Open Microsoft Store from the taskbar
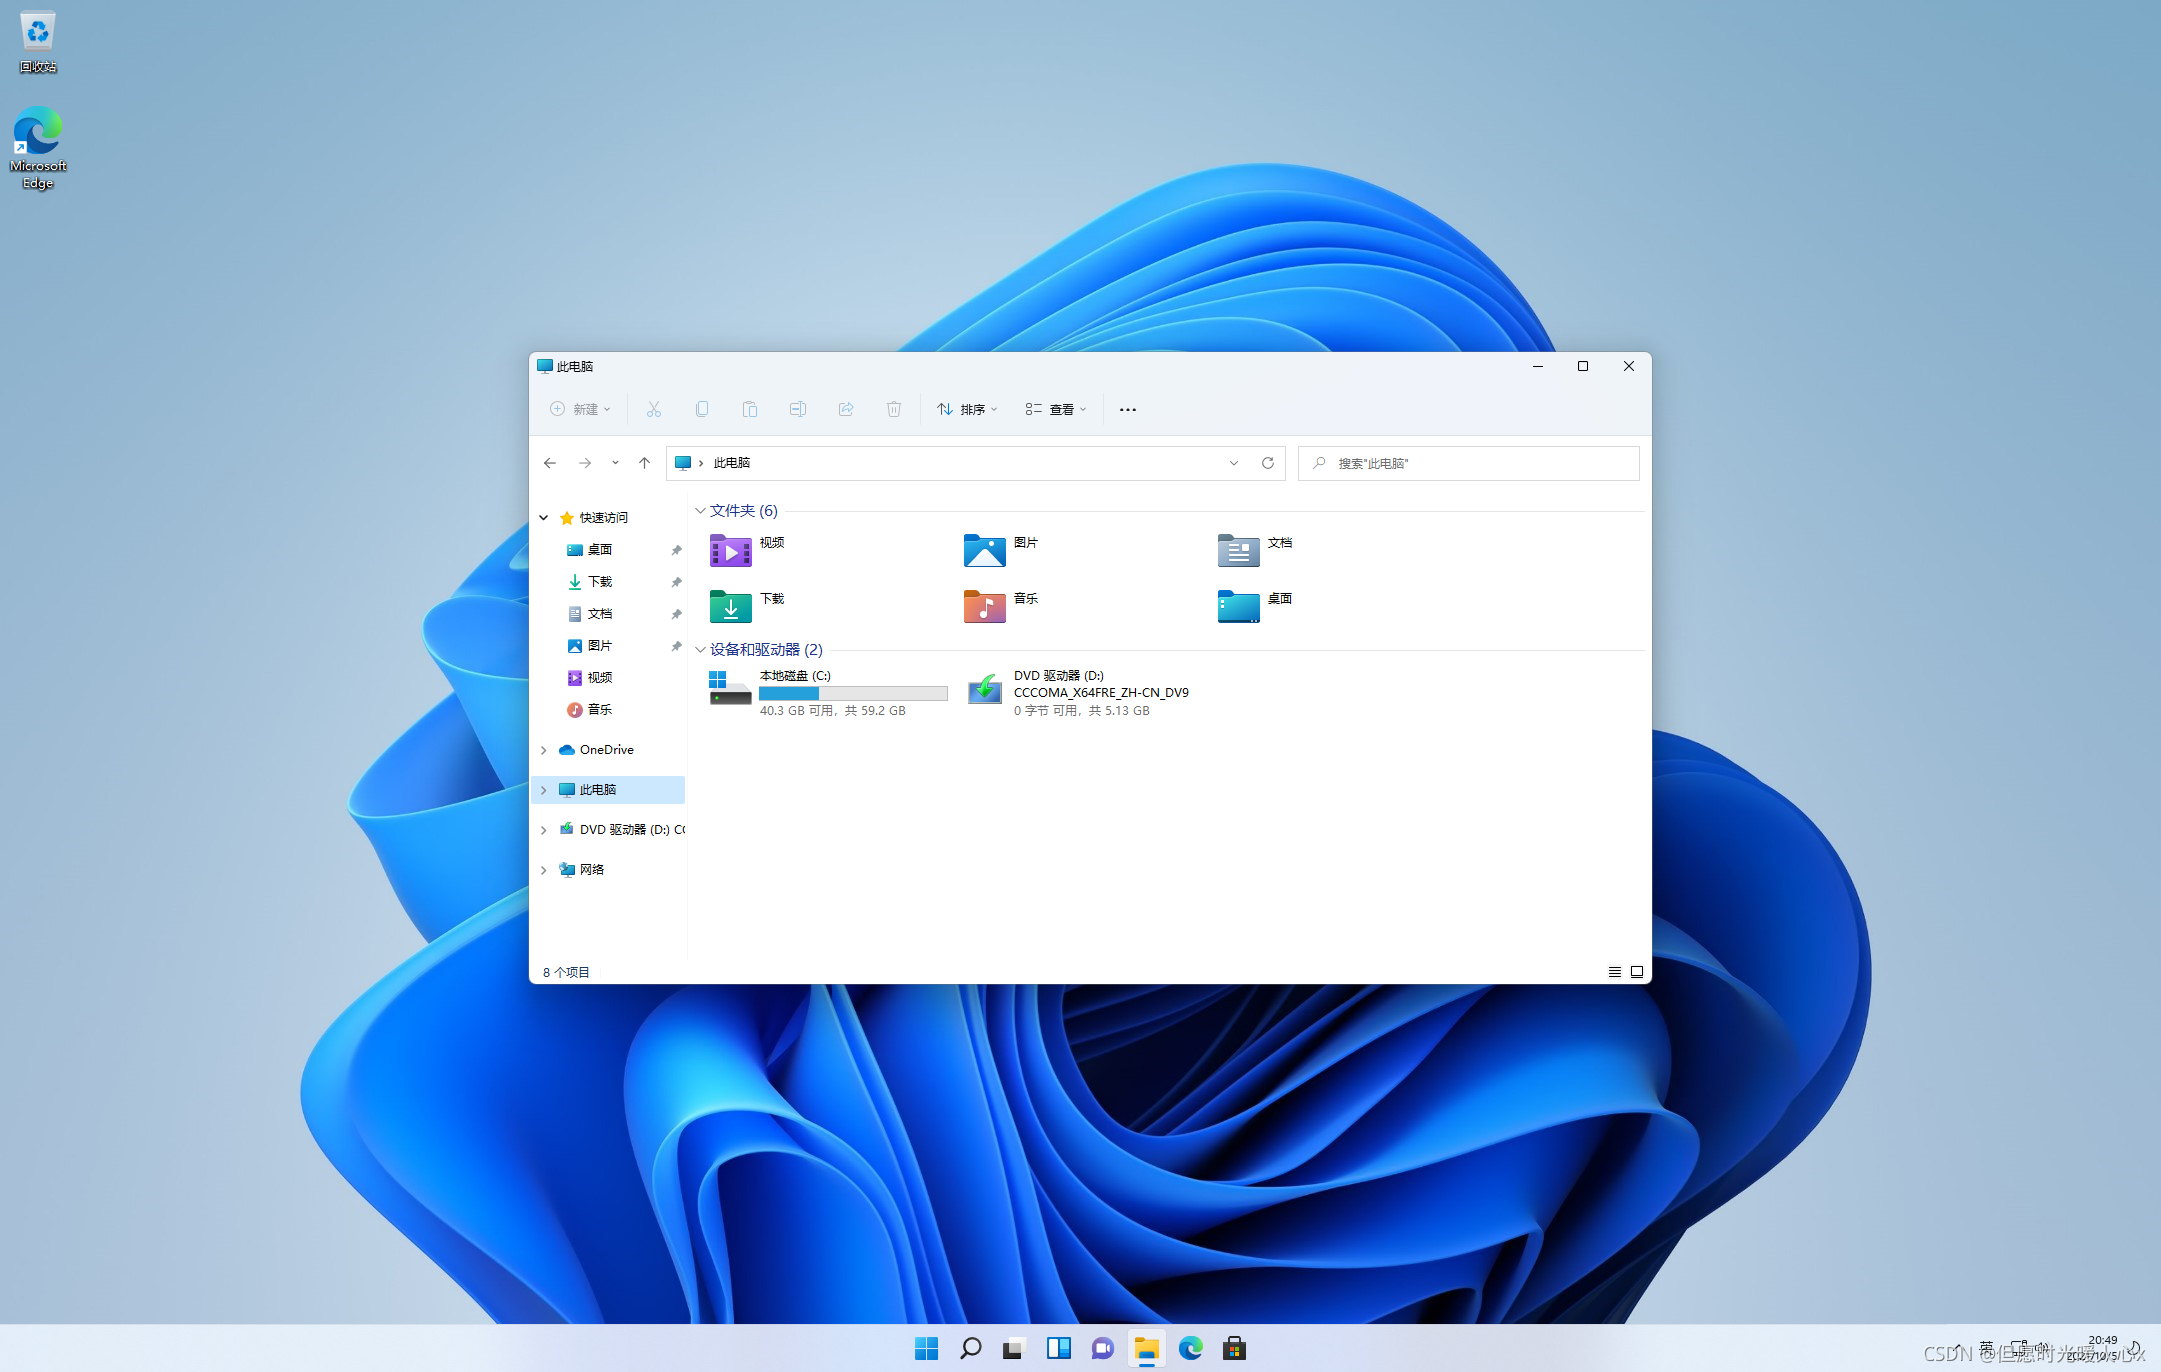This screenshot has height=1372, width=2161. 1234,1348
